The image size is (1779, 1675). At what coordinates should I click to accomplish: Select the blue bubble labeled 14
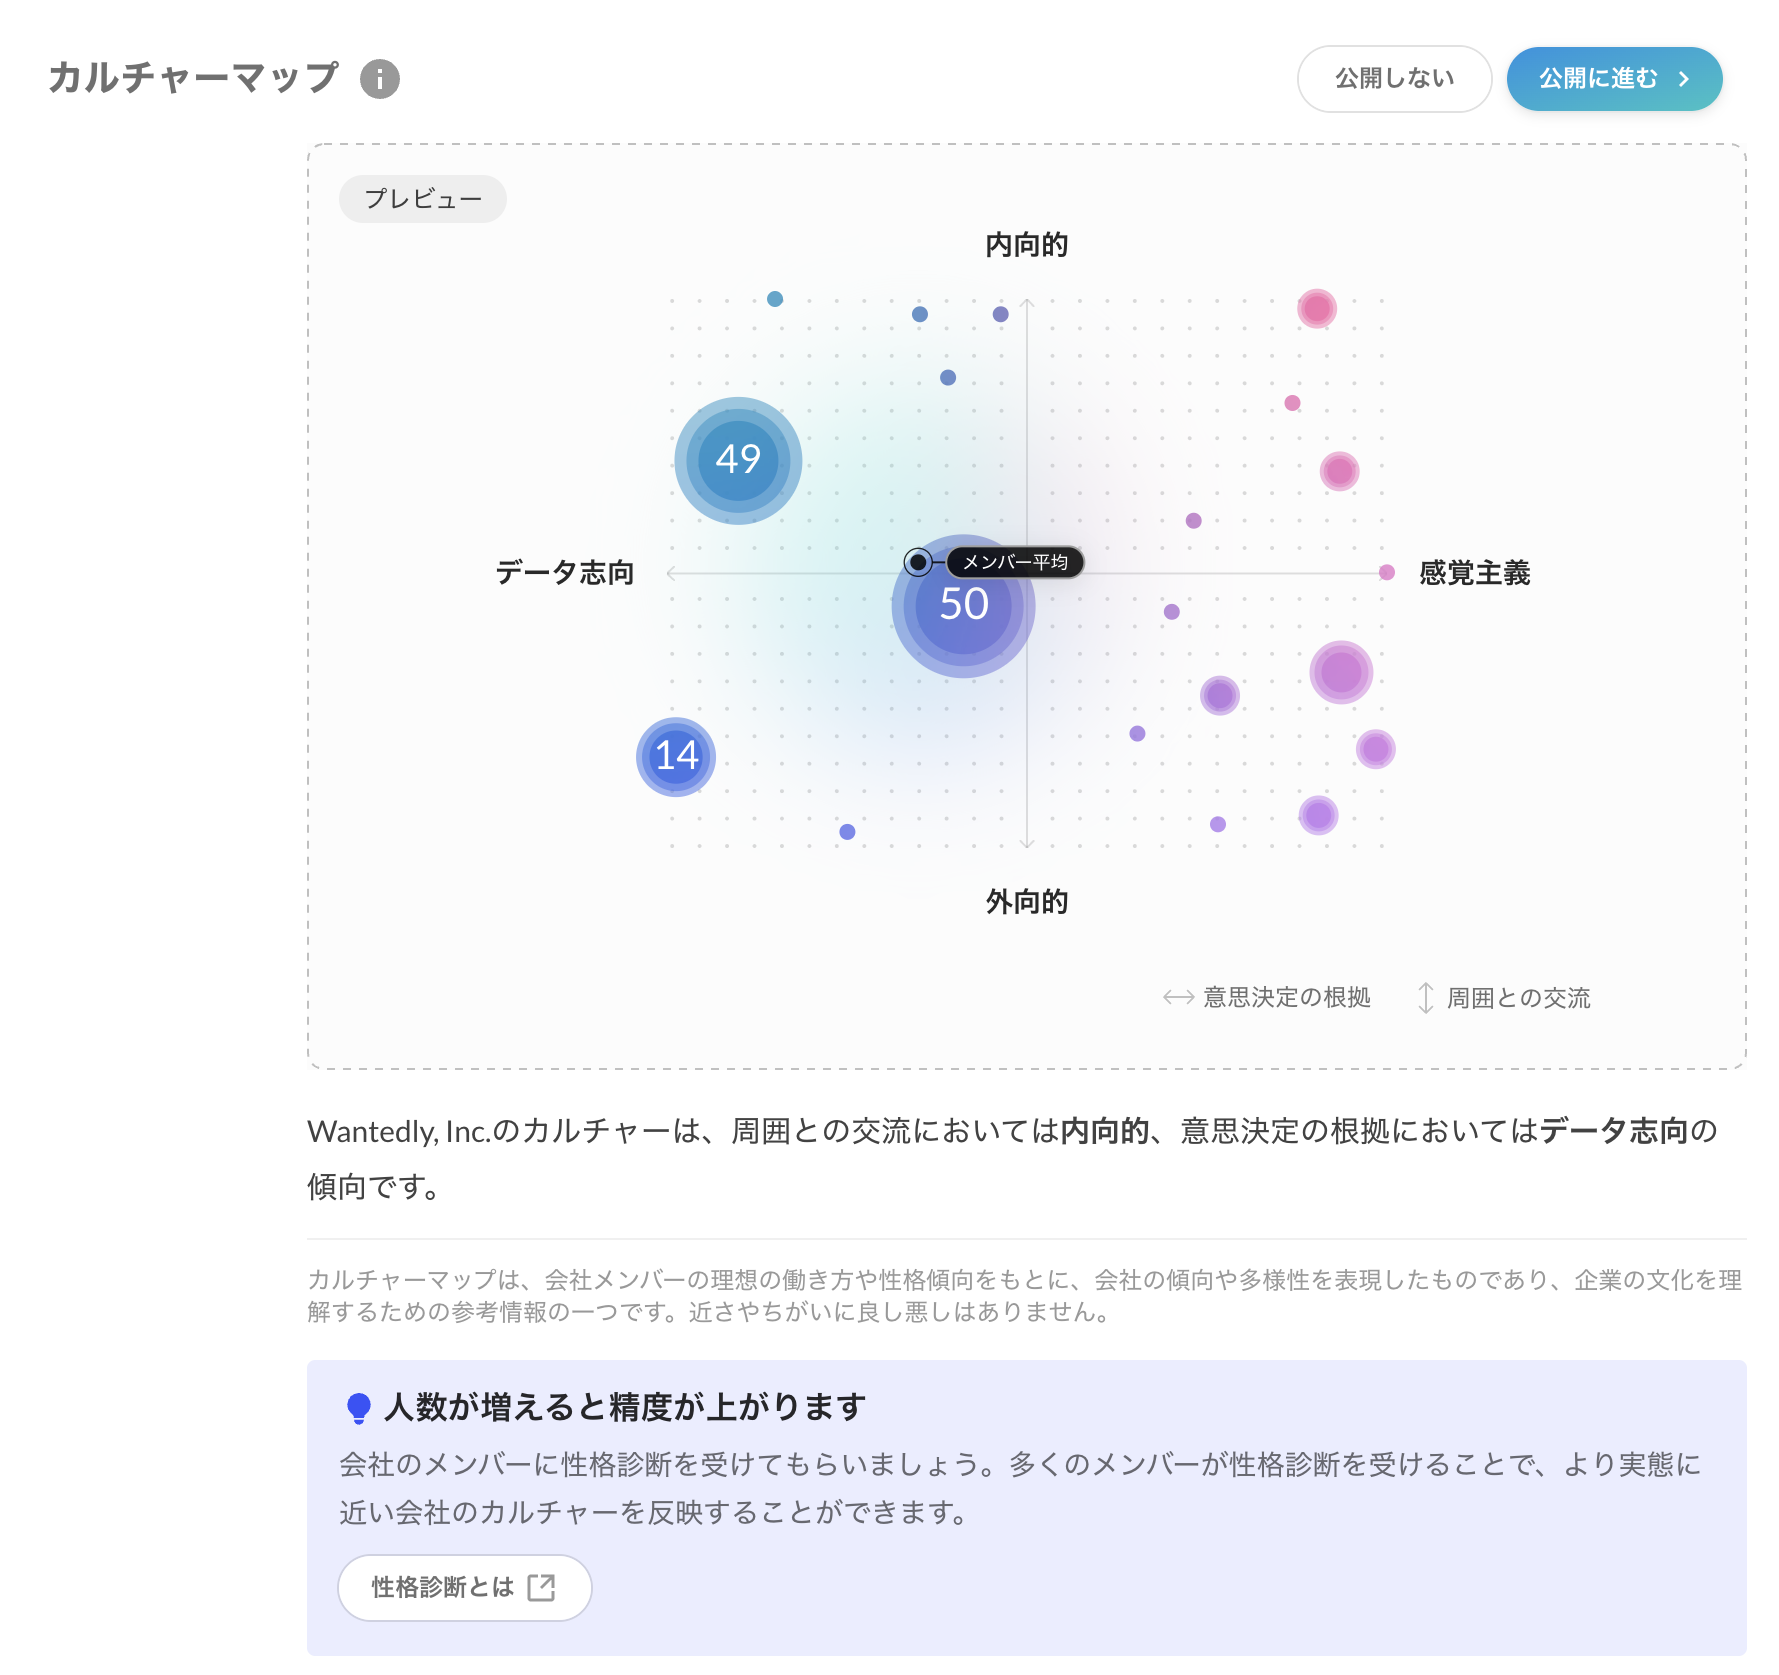[676, 756]
